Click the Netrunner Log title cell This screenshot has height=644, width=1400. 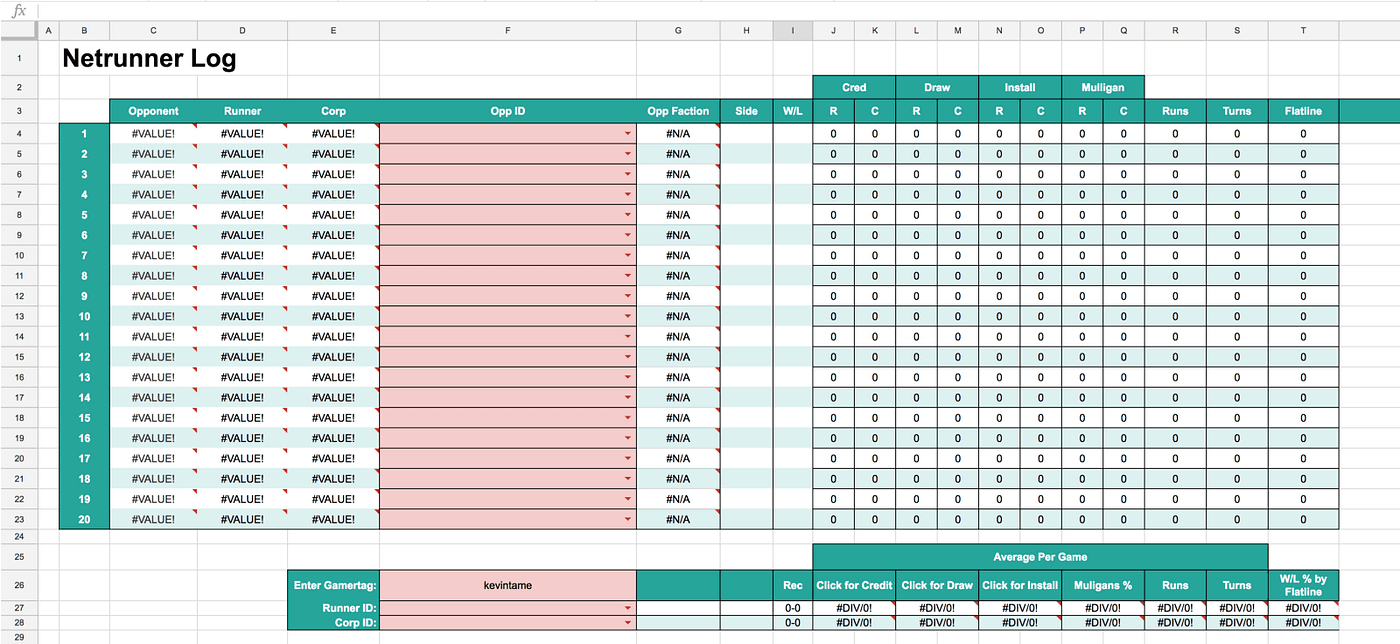pyautogui.click(x=150, y=59)
